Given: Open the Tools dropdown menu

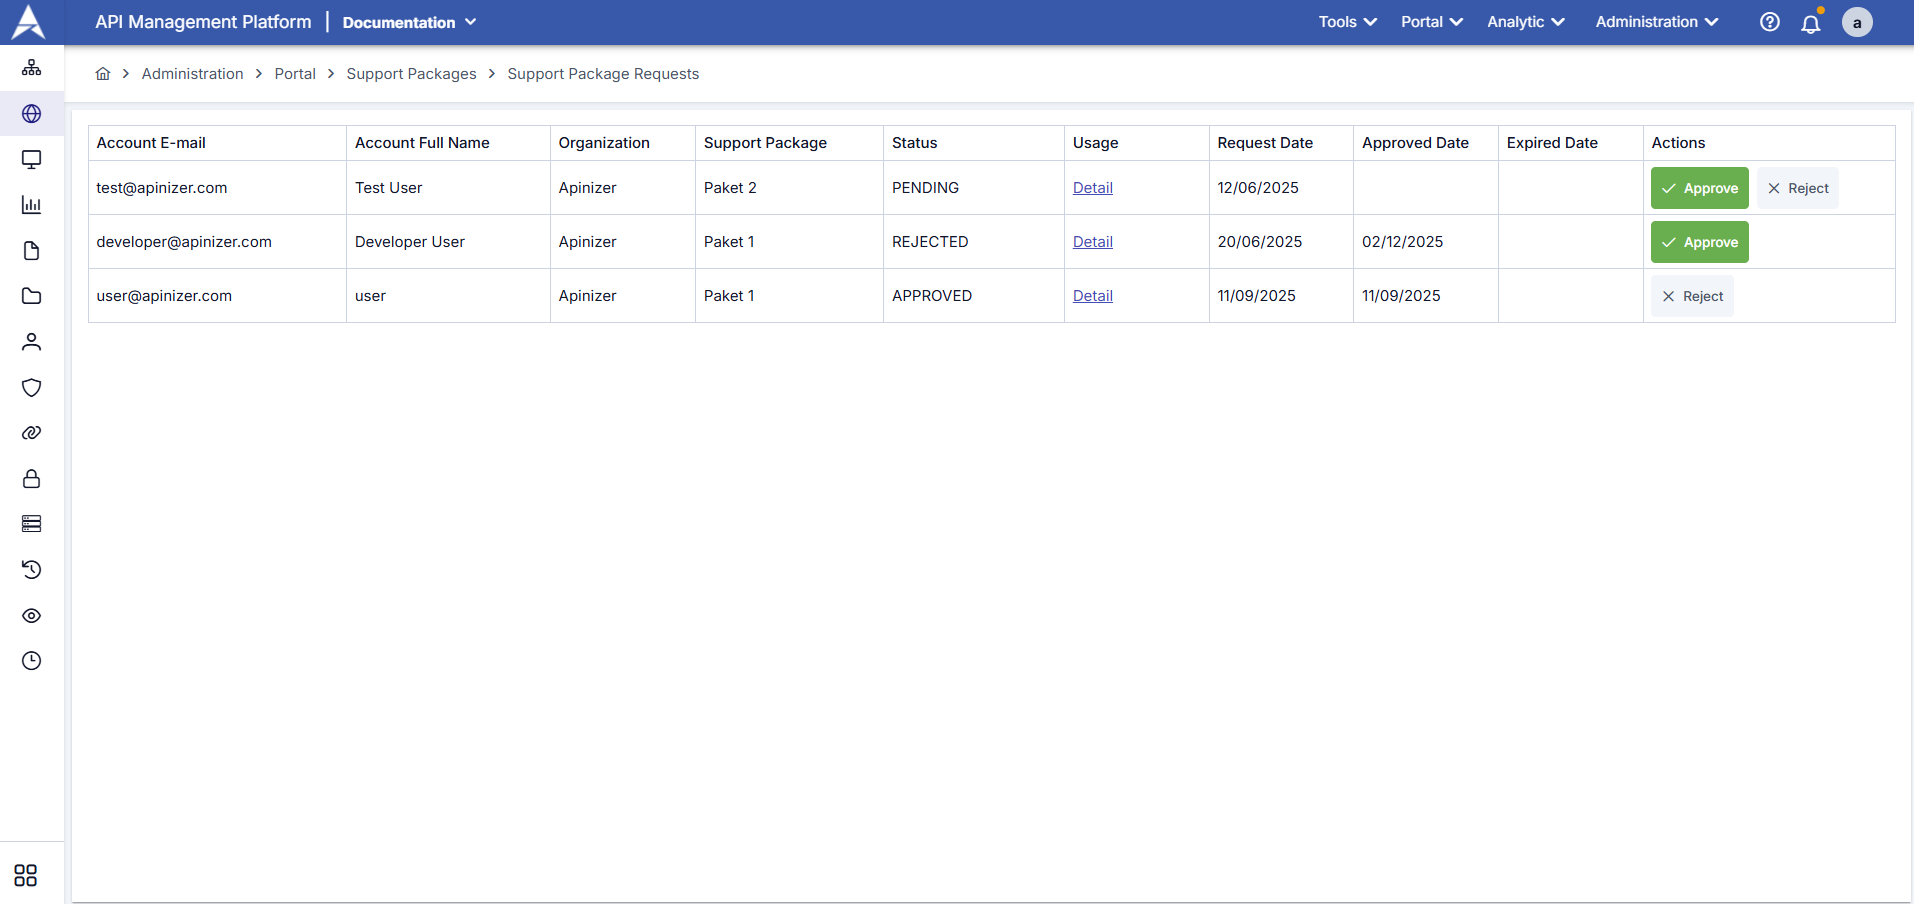Looking at the screenshot, I should coord(1347,22).
